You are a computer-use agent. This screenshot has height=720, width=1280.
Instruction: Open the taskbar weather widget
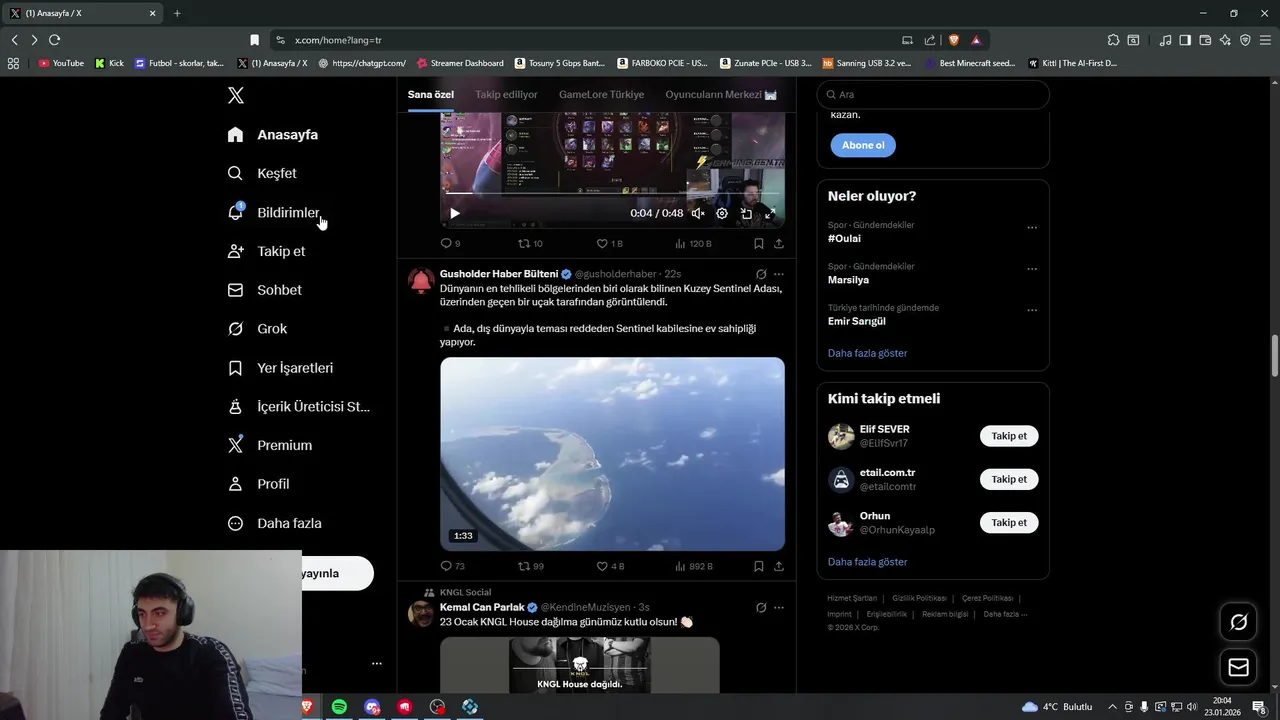(1057, 707)
